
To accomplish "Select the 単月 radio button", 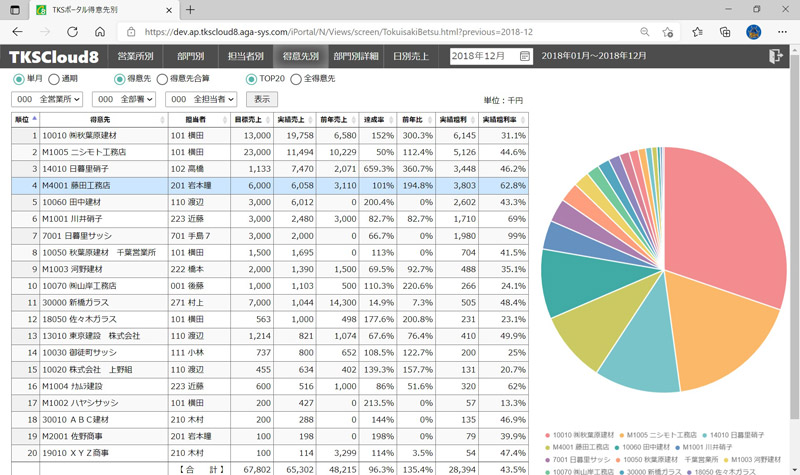I will coord(18,79).
